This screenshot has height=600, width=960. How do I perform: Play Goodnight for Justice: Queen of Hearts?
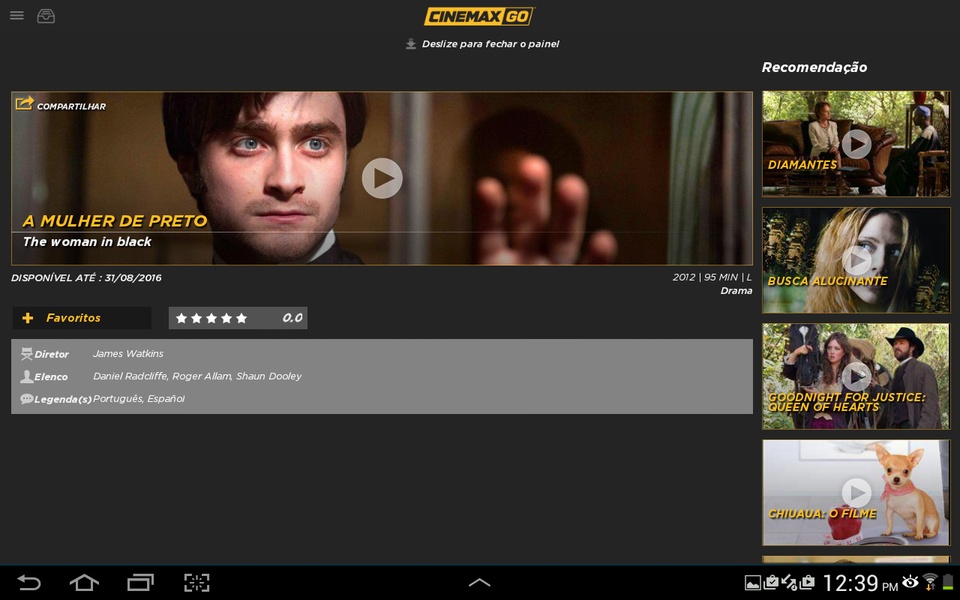click(857, 376)
